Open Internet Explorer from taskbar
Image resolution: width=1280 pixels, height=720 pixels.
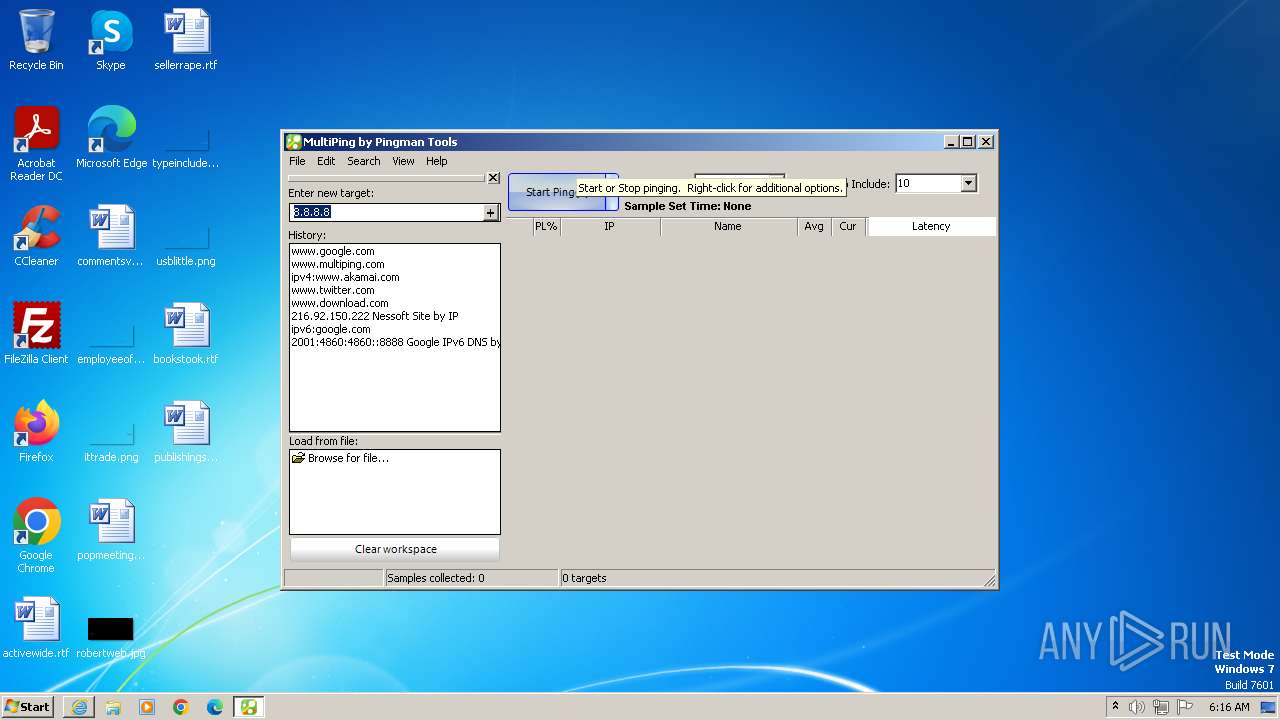(79, 707)
